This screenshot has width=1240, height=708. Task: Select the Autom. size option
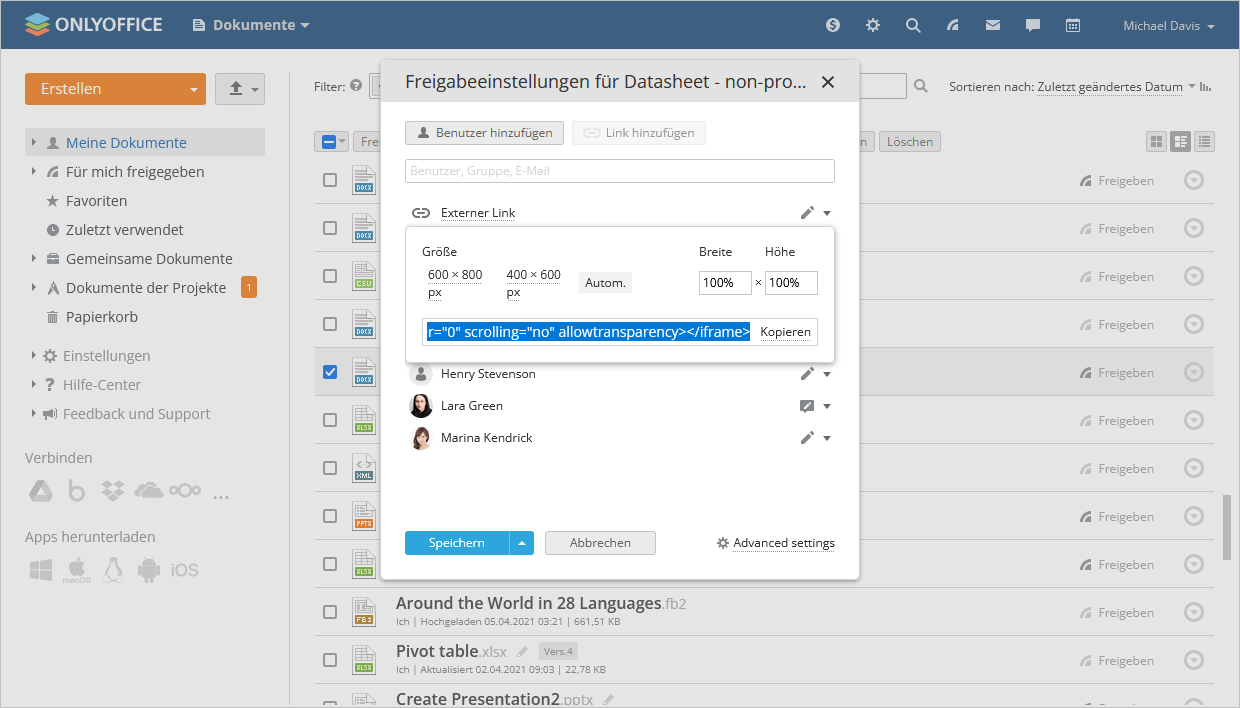(x=605, y=283)
